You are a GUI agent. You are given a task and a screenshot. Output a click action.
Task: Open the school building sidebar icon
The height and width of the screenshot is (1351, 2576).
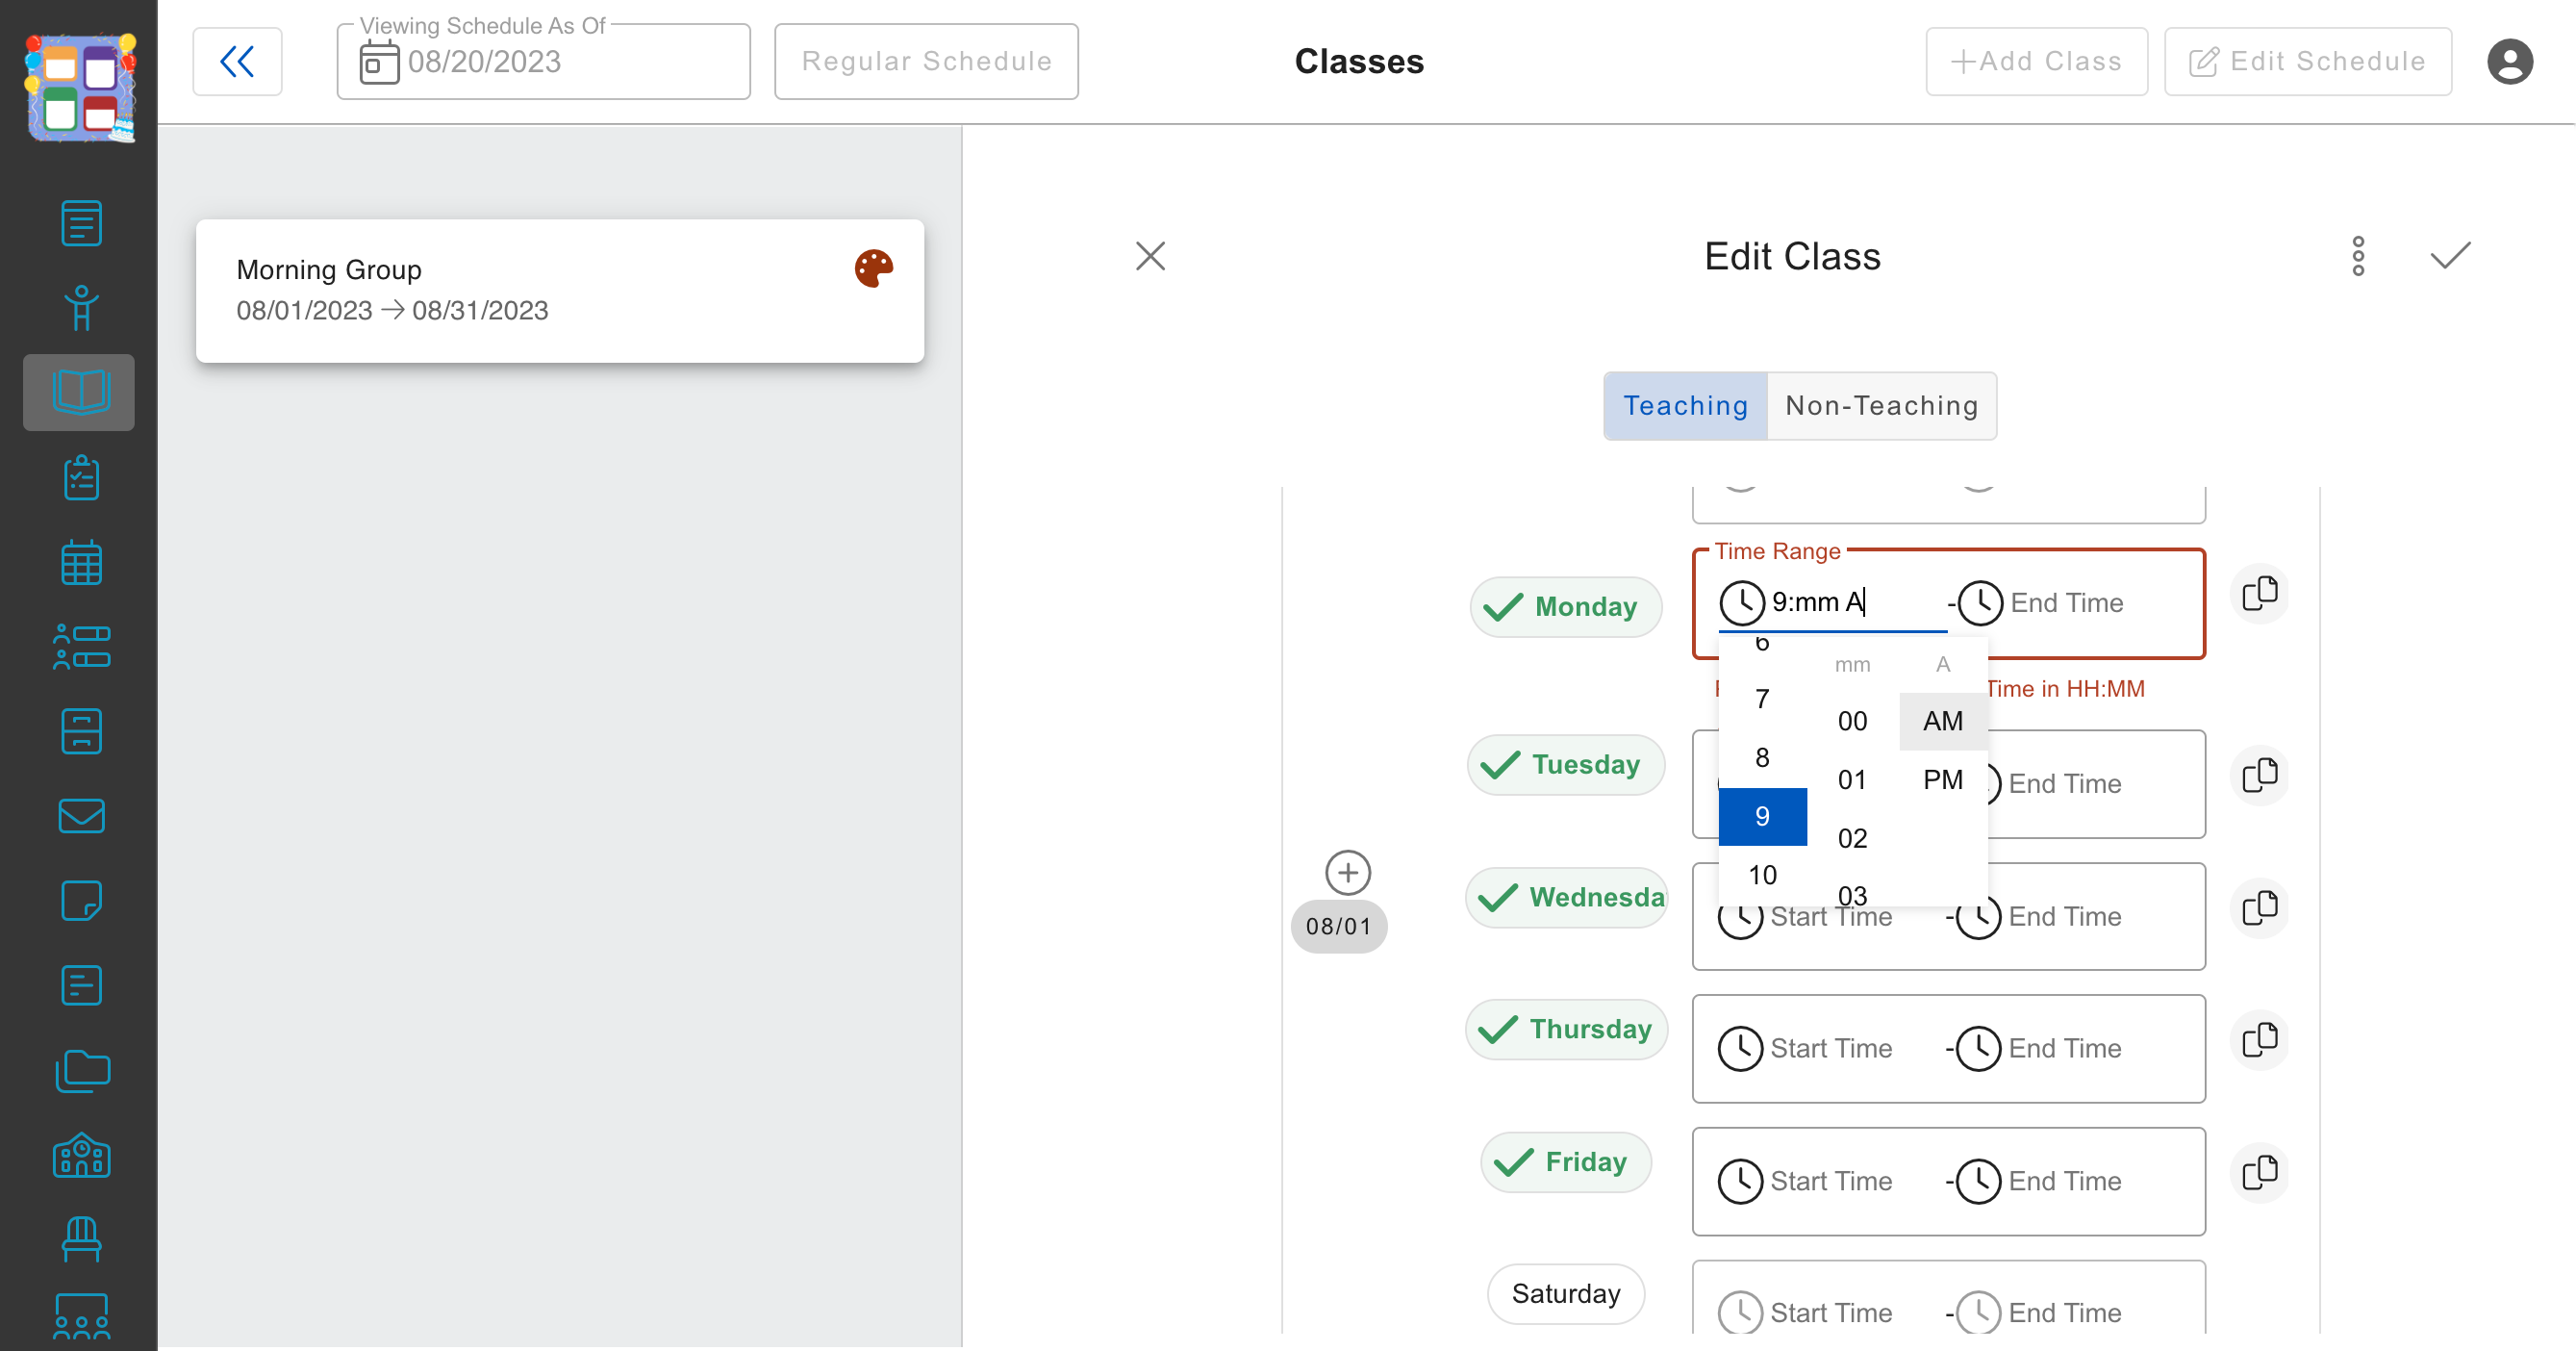click(82, 1155)
